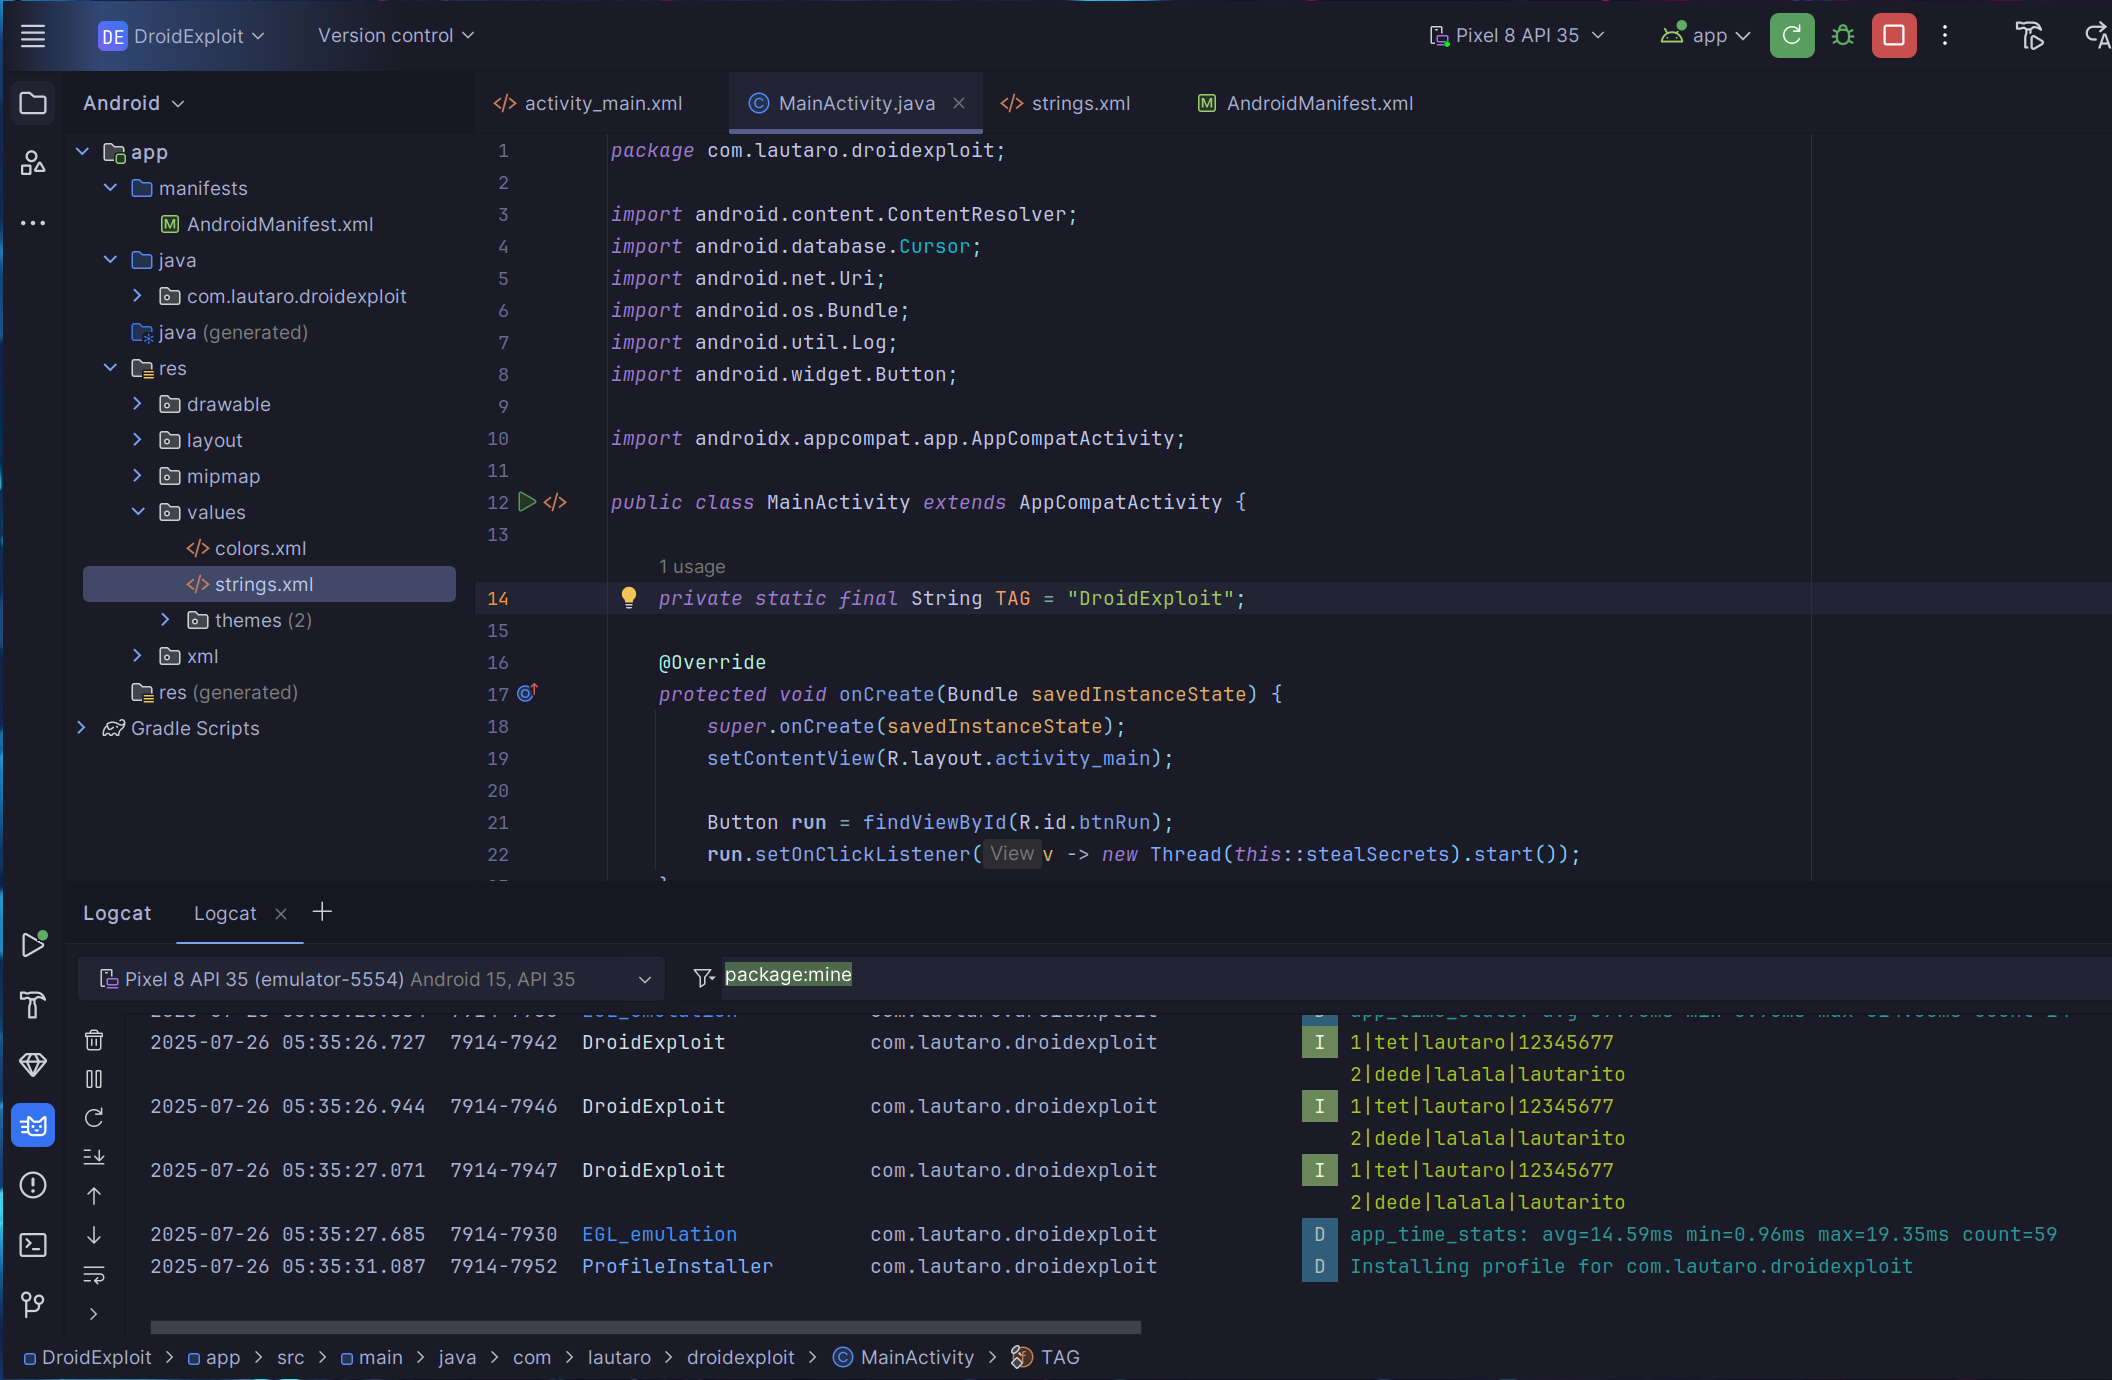This screenshot has height=1380, width=2112.
Task: Click the Logcat horizontal scrollbar
Action: tap(645, 1327)
